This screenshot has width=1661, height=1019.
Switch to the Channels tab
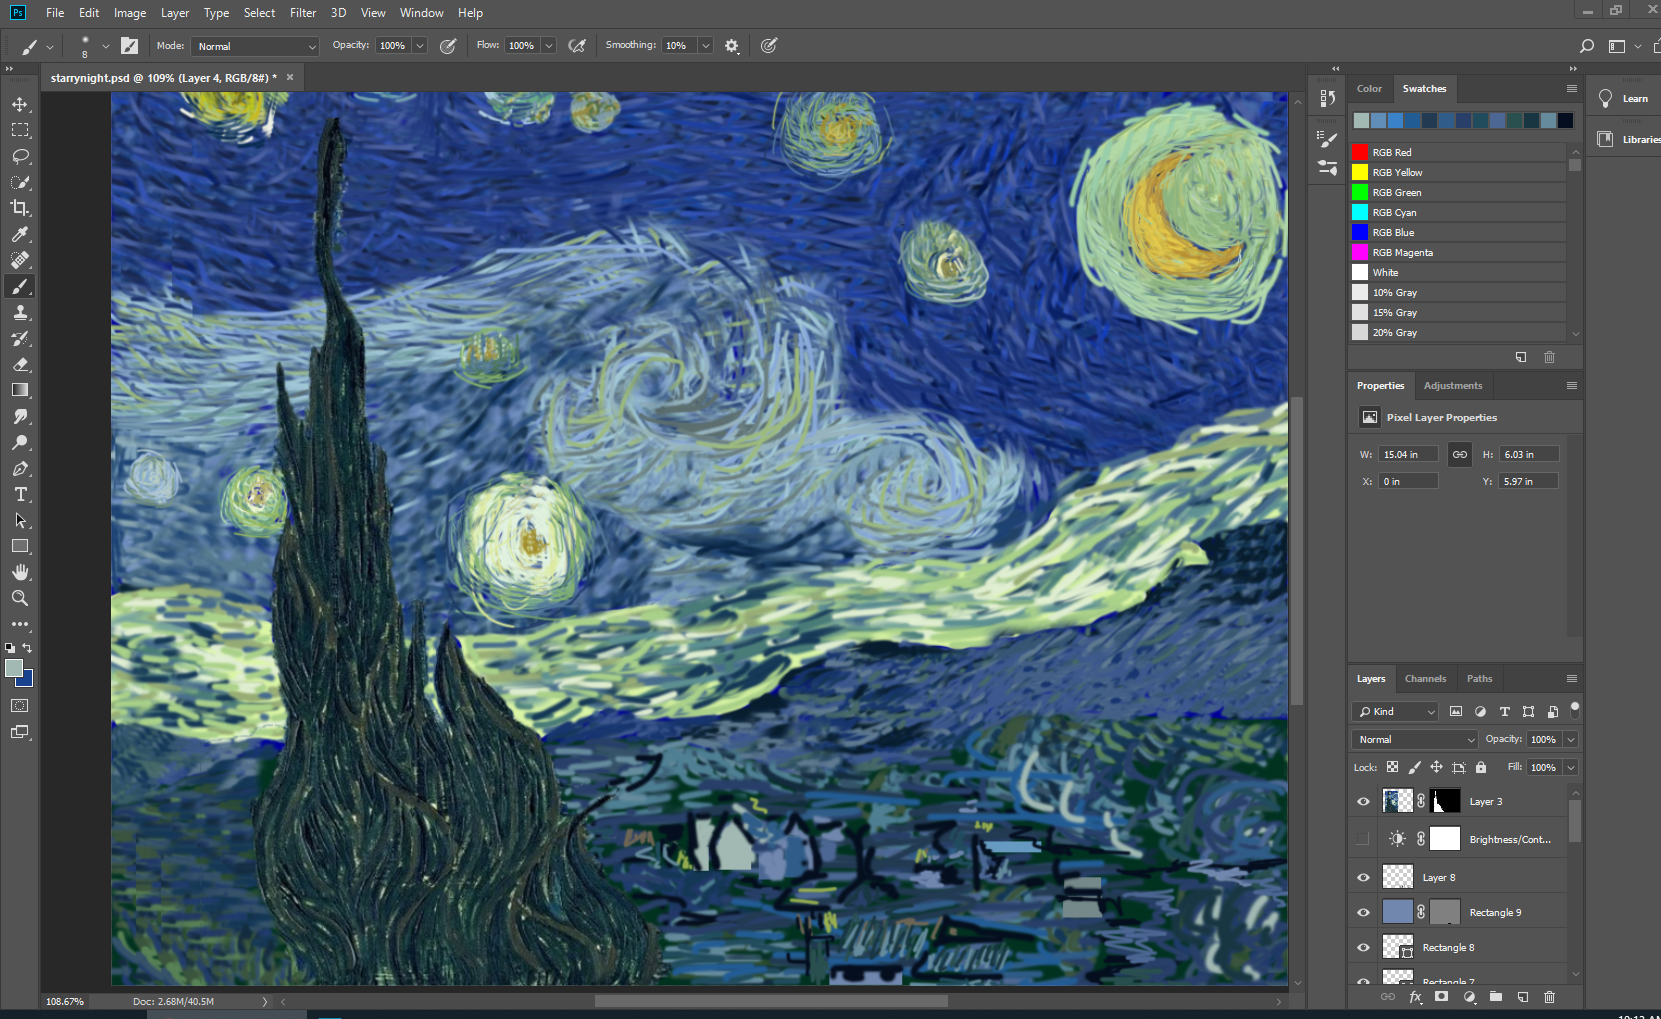coord(1425,678)
